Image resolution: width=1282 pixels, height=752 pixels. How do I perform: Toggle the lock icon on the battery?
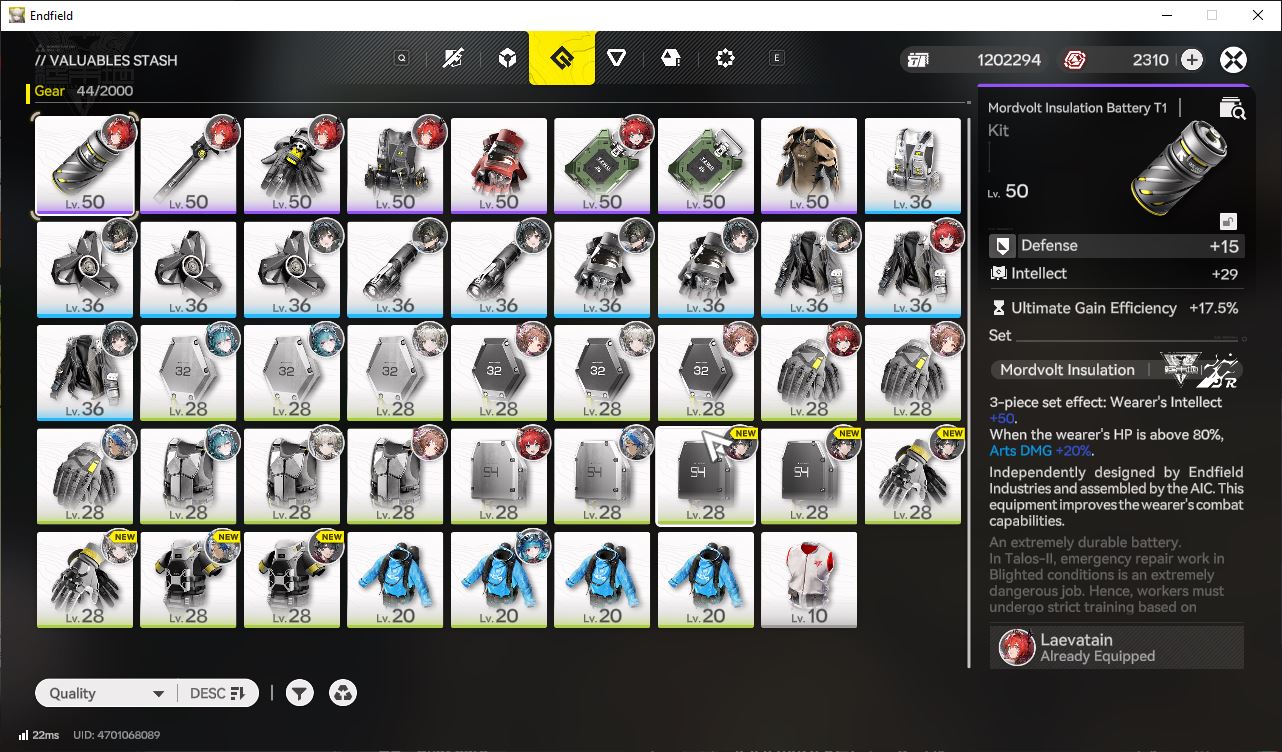(1227, 221)
